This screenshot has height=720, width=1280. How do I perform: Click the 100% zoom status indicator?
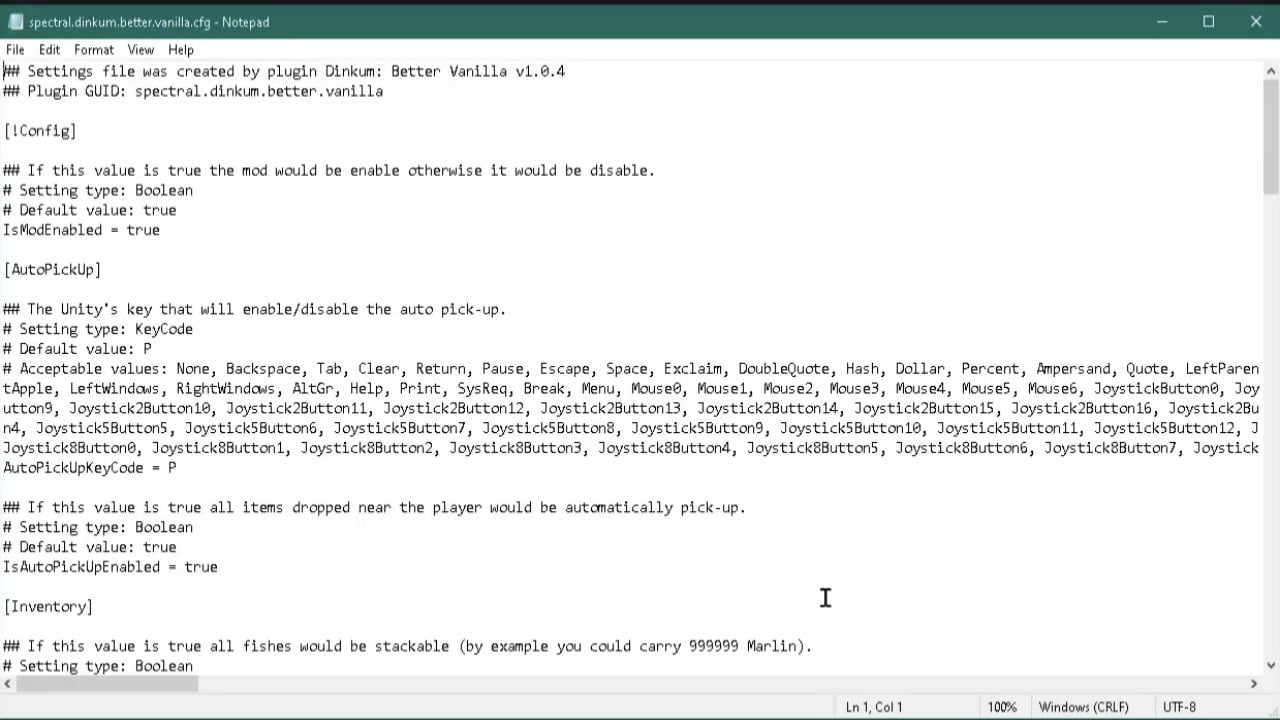click(1002, 707)
